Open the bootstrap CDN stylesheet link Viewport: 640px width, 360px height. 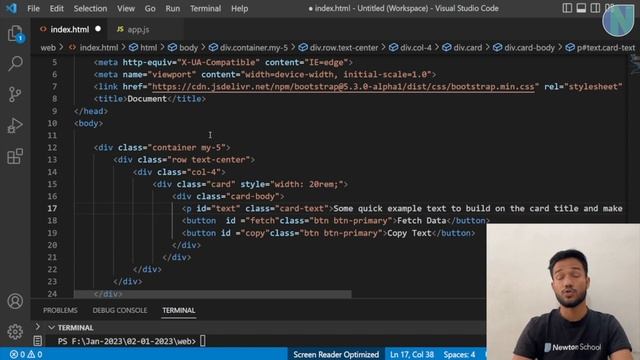343,87
